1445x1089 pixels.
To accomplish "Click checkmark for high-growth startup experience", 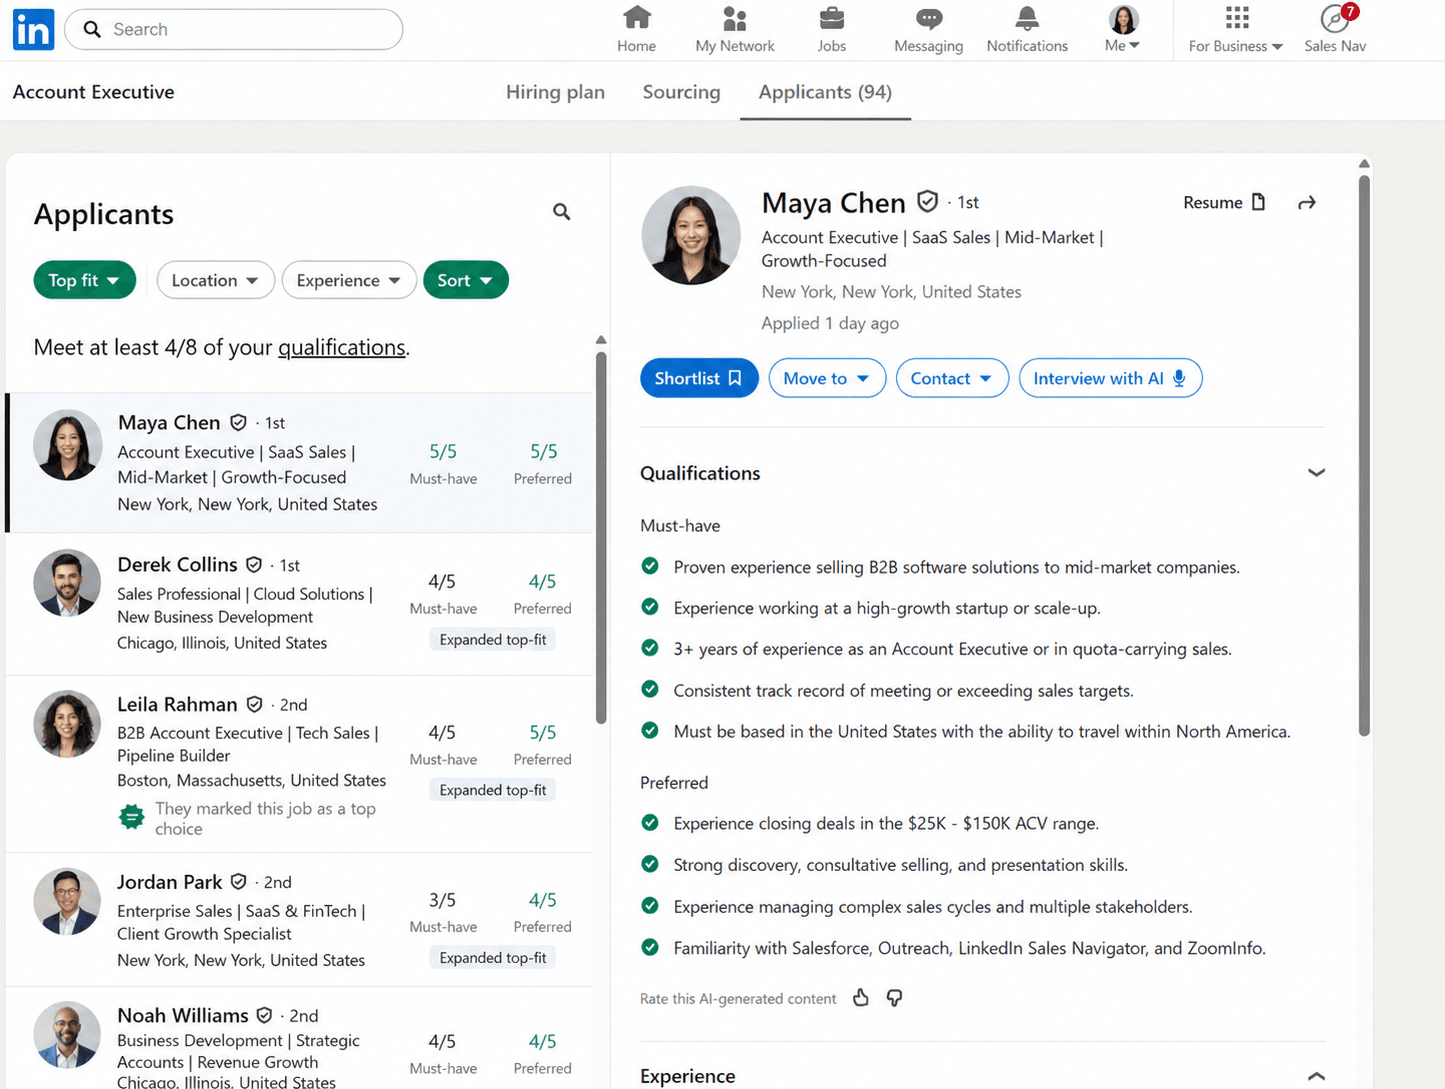I will click(650, 607).
